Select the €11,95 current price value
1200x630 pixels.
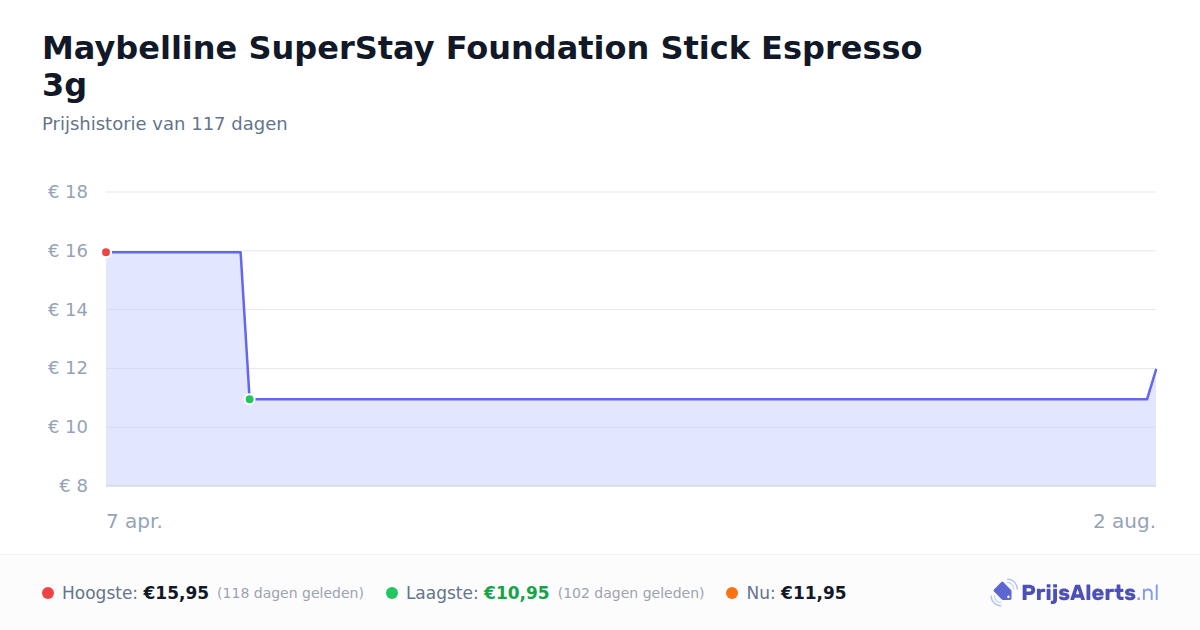point(813,593)
